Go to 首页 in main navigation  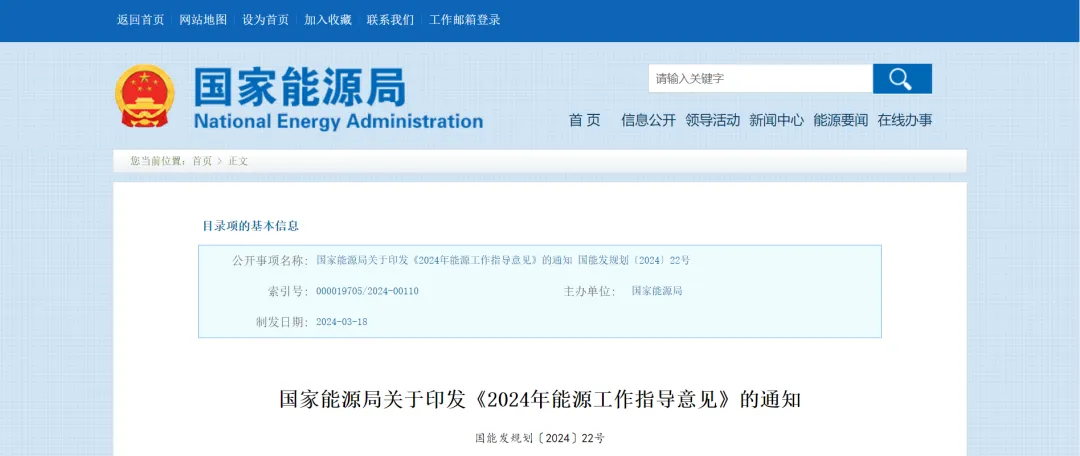click(x=585, y=120)
